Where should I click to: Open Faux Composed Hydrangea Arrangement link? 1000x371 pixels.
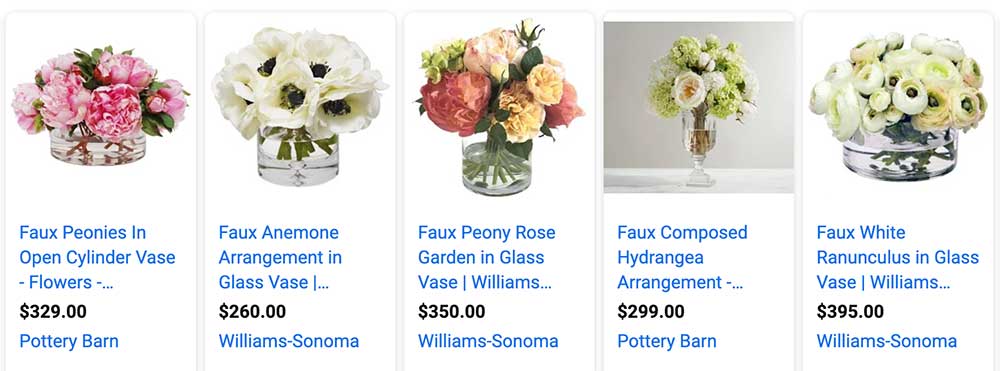click(x=682, y=258)
